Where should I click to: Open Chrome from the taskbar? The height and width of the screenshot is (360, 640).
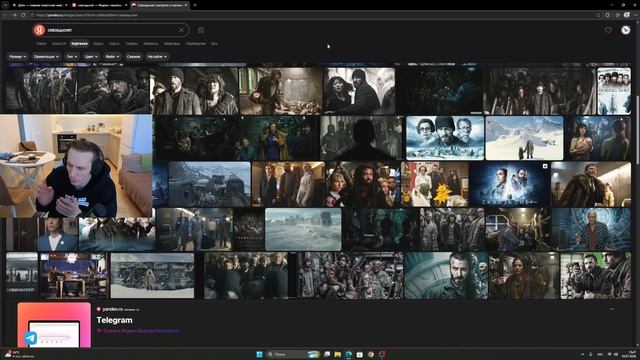point(371,354)
